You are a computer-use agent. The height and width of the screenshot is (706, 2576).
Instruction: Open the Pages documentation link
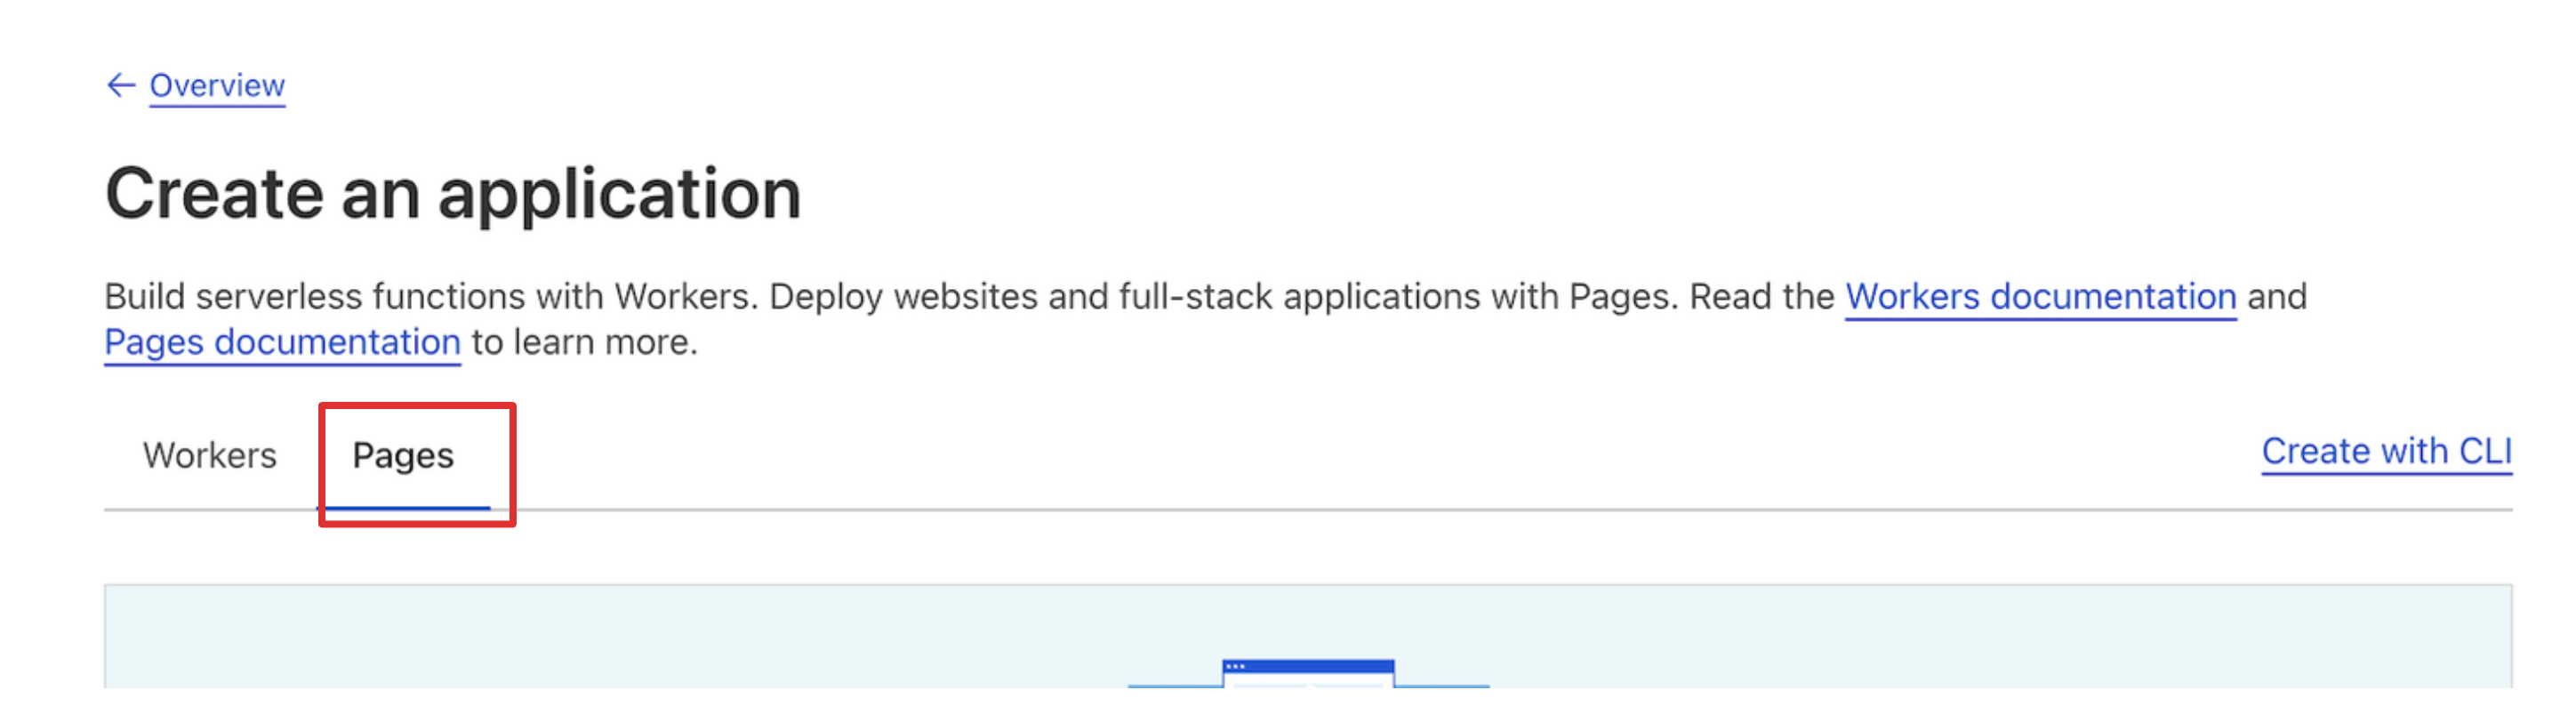click(282, 342)
